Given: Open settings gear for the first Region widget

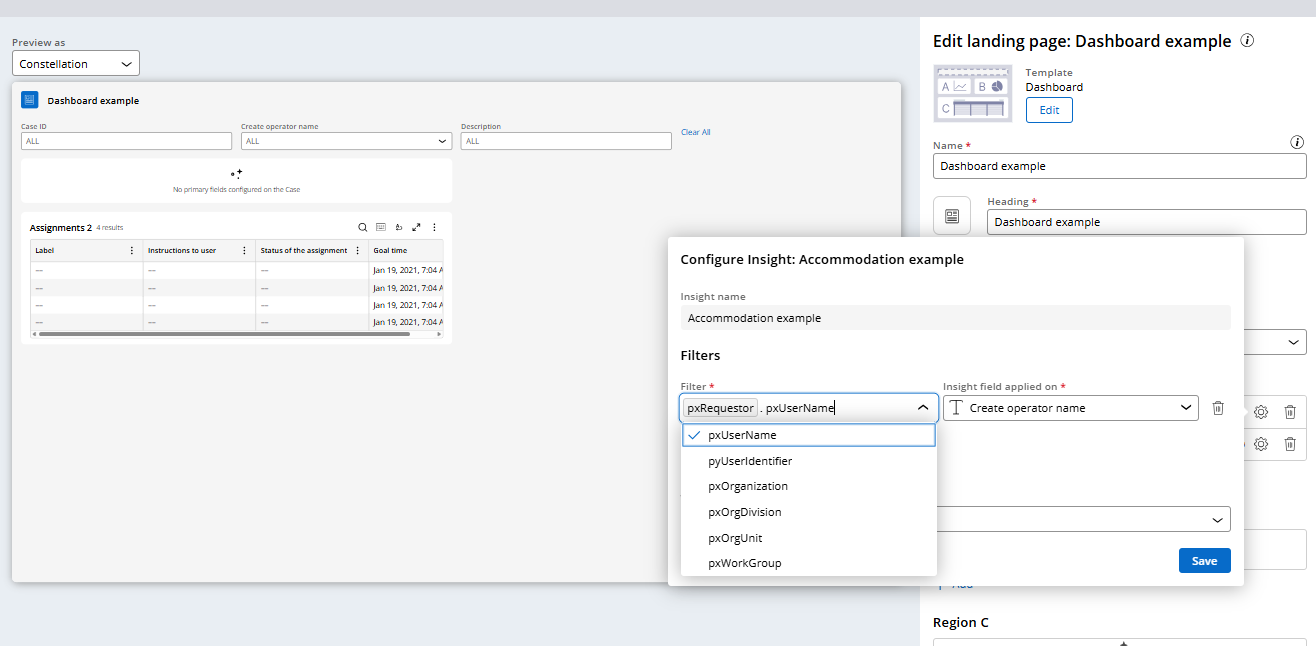Looking at the screenshot, I should pos(1260,411).
